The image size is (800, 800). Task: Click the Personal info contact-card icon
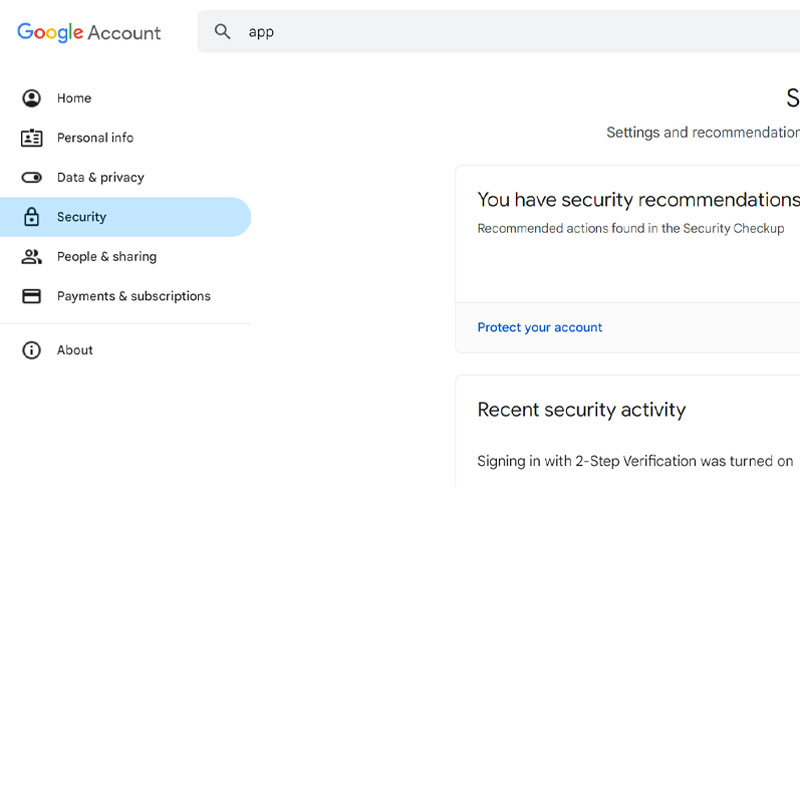coord(31,137)
